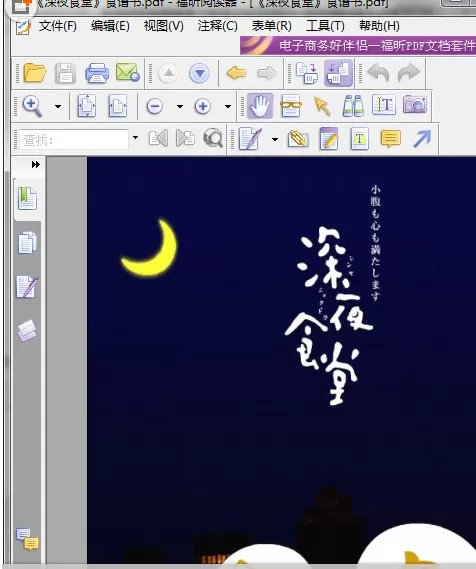Open a file with the folder icon
The image size is (476, 569).
35,73
